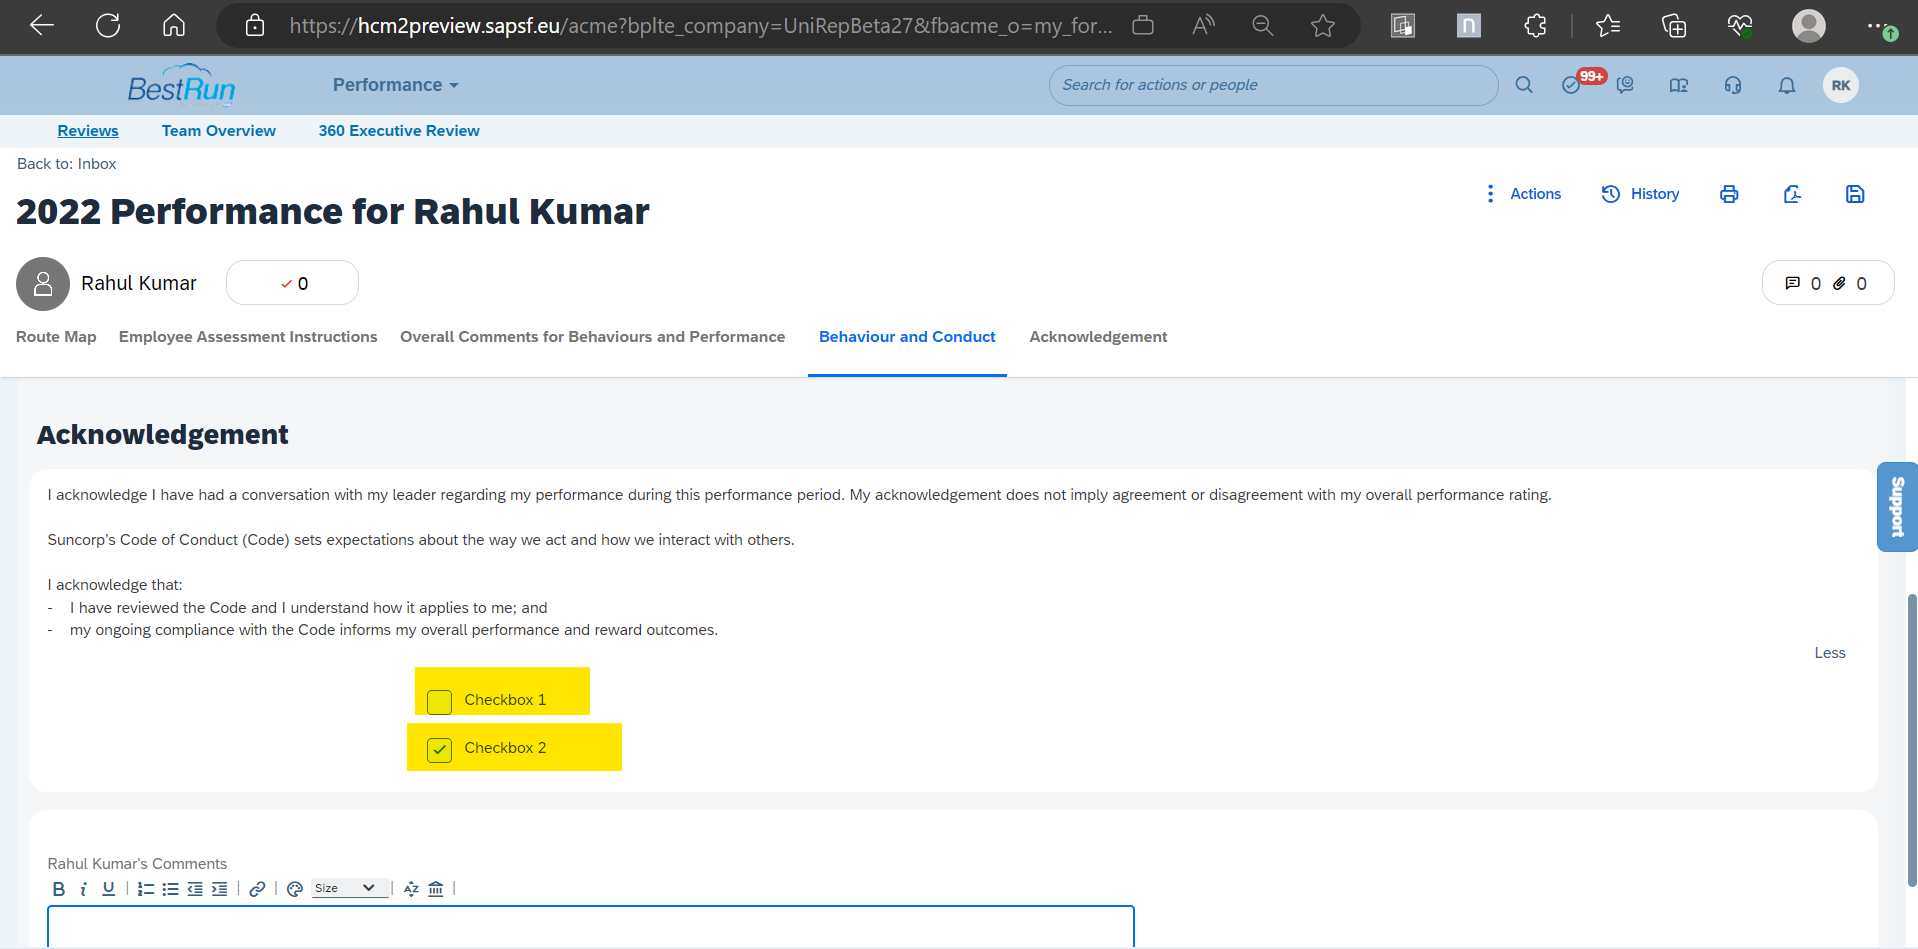The width and height of the screenshot is (1918, 949).
Task: Open the blue Support side tab
Action: (x=1897, y=507)
